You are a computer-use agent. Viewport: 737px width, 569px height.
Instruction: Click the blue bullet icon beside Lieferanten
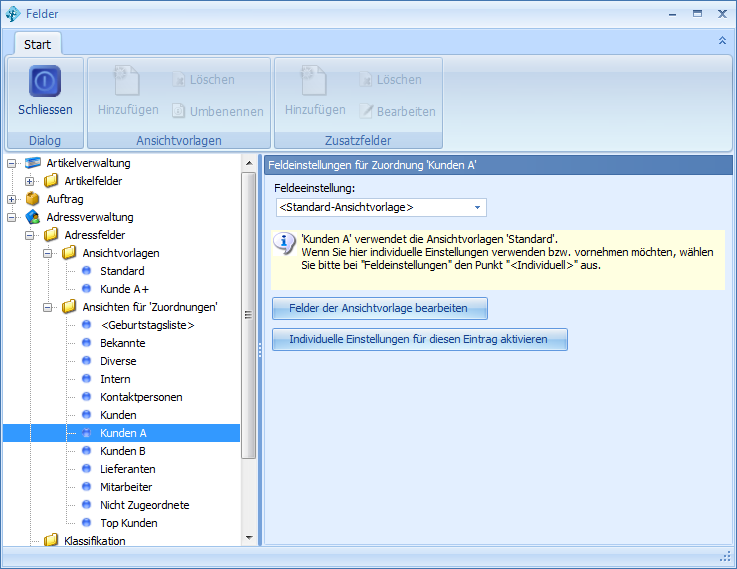[86, 468]
